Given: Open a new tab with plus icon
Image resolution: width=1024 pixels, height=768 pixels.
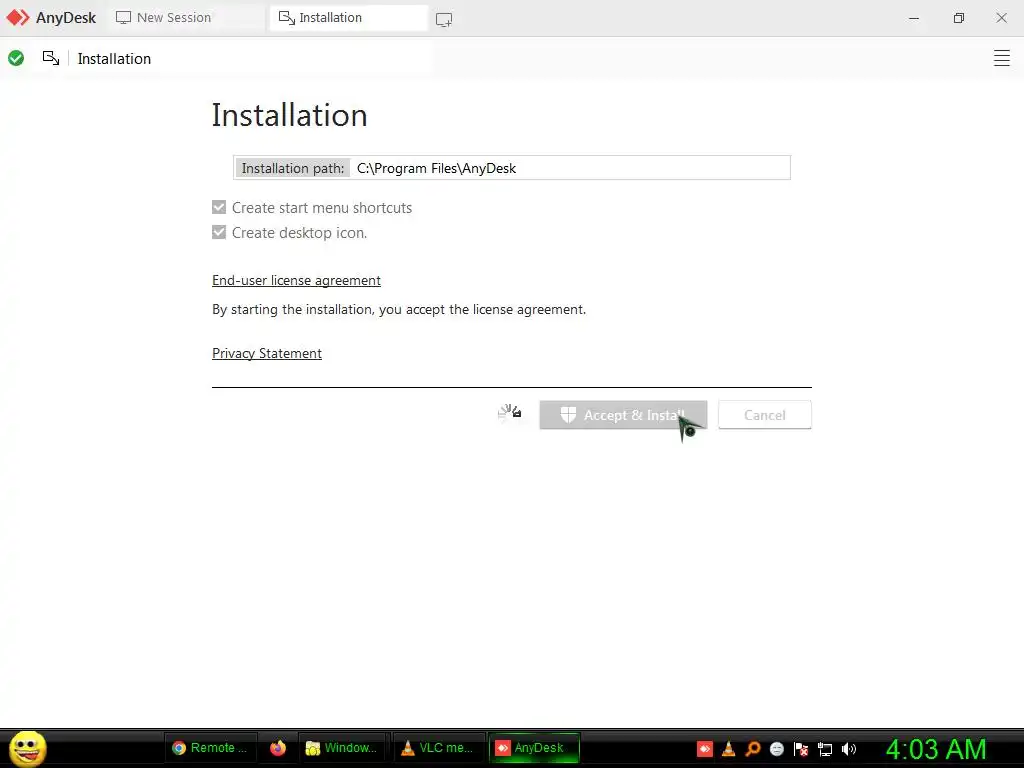Looking at the screenshot, I should tap(444, 19).
